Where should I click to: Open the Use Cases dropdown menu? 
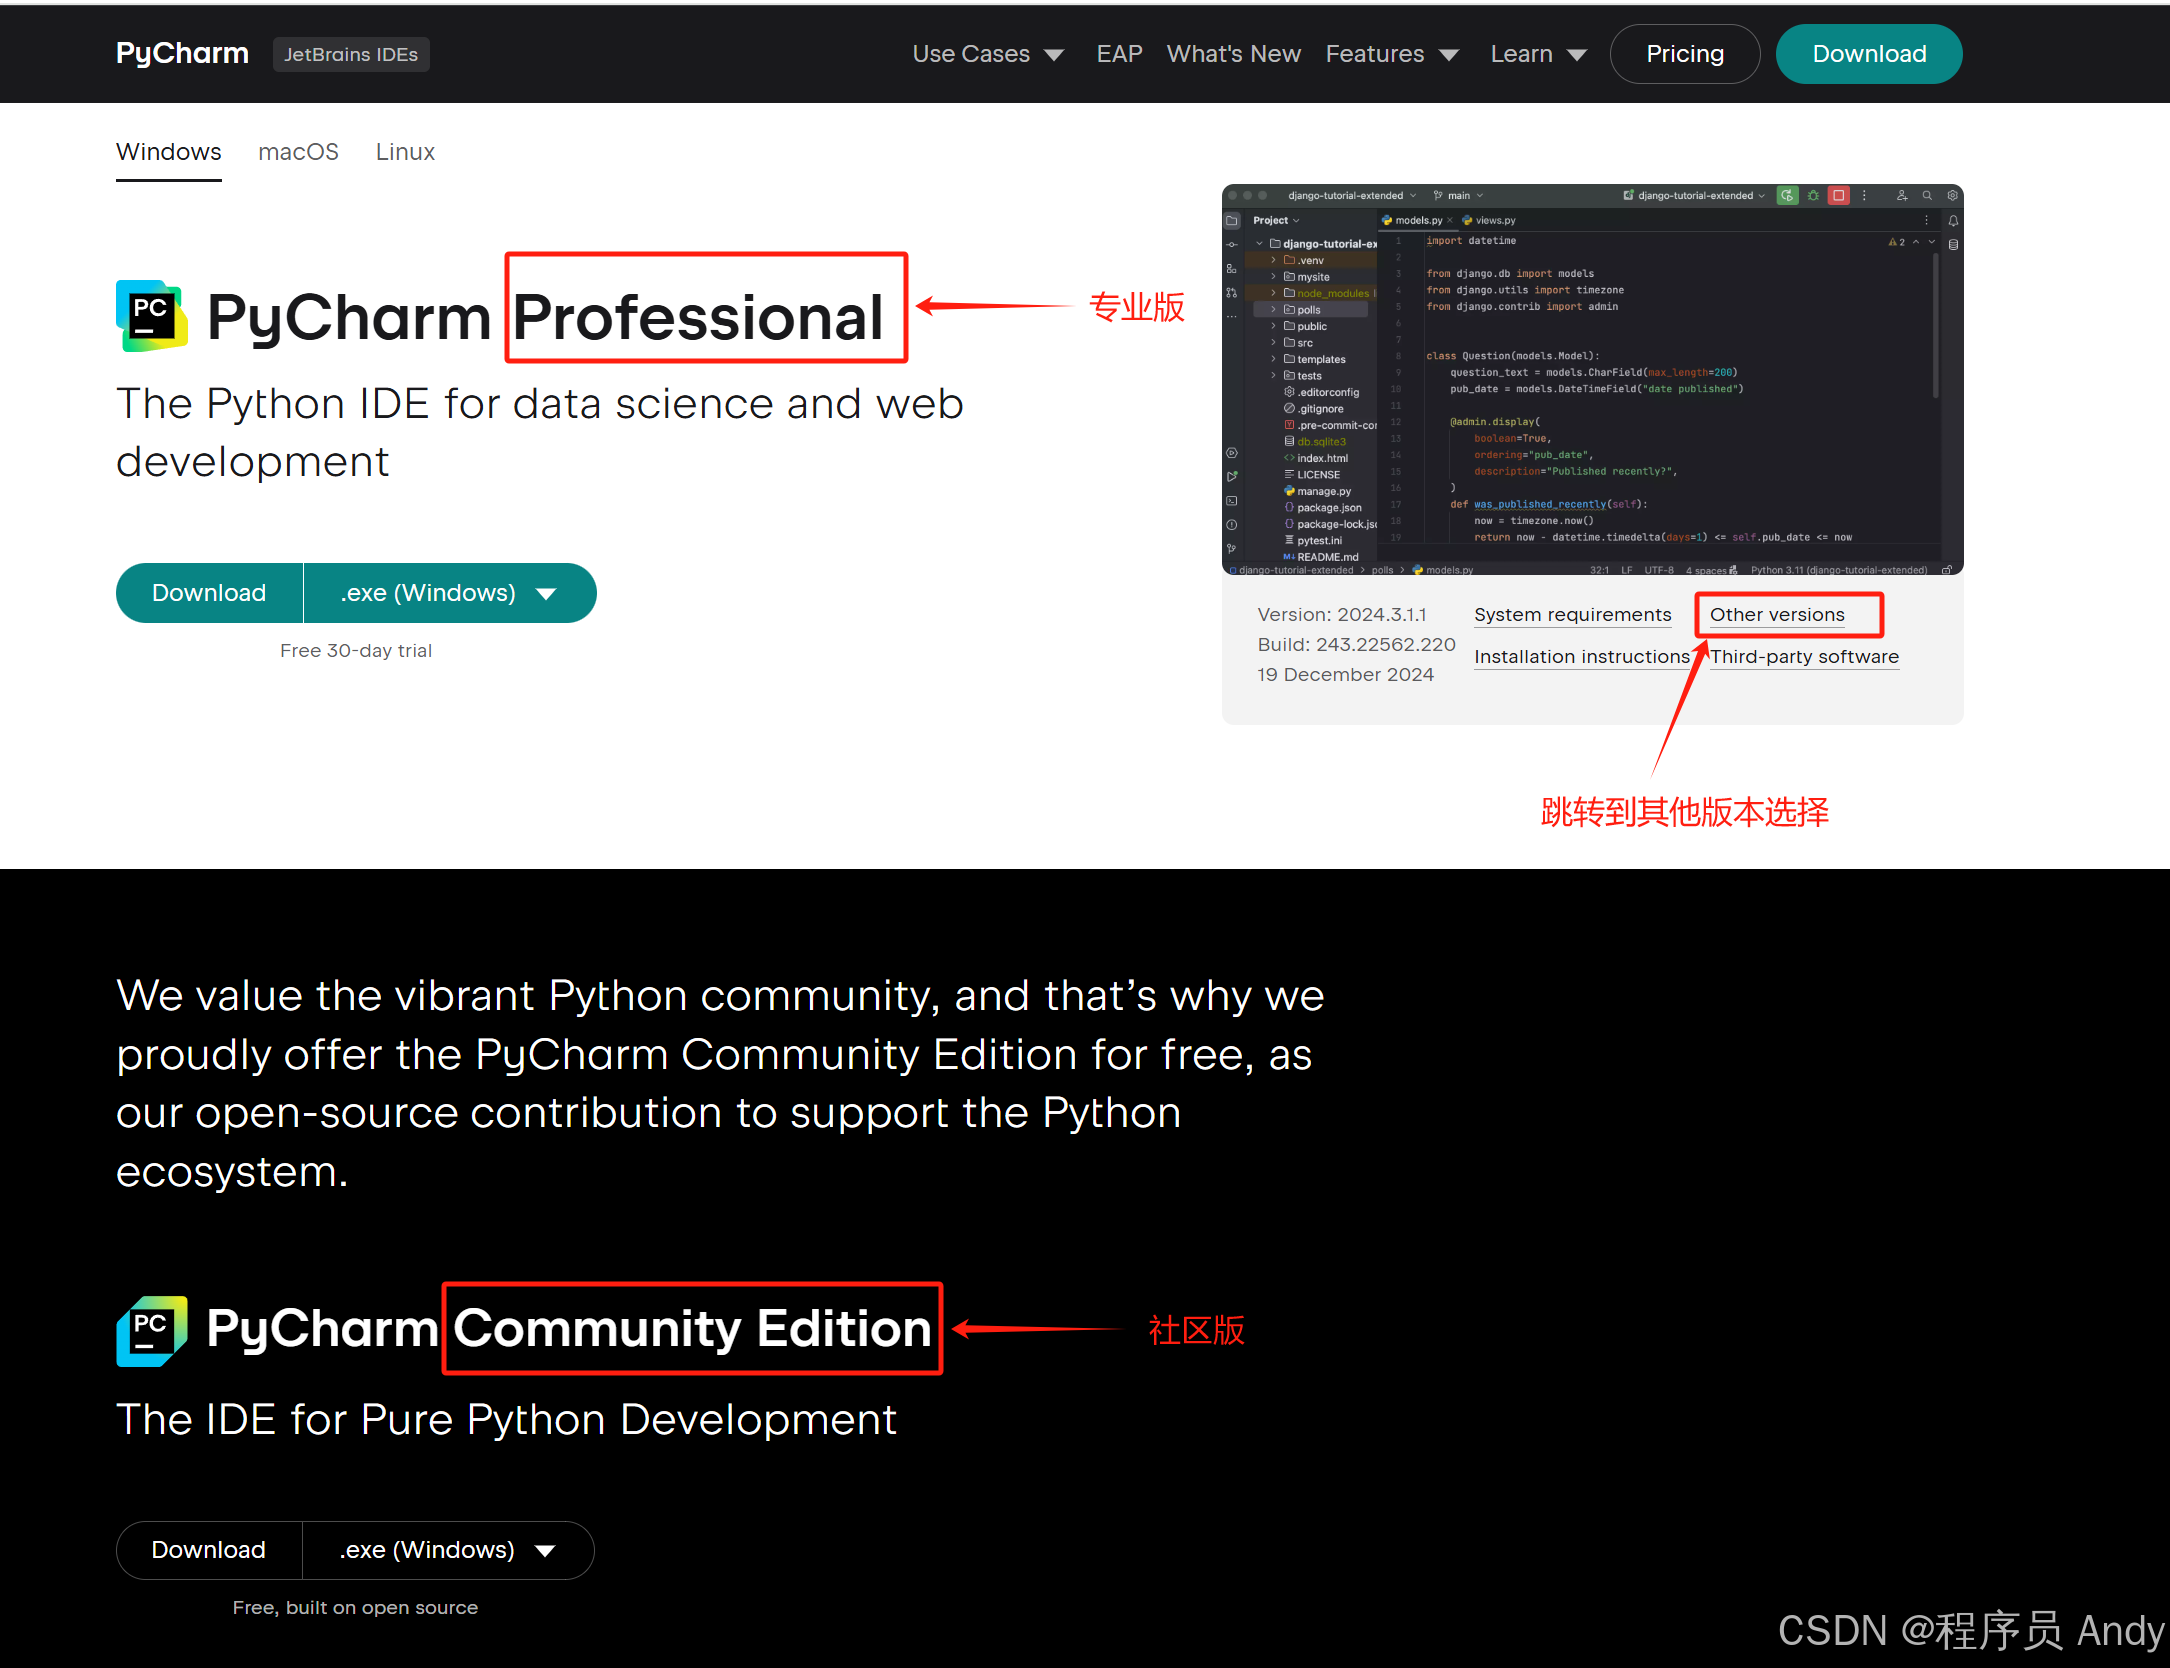click(987, 54)
